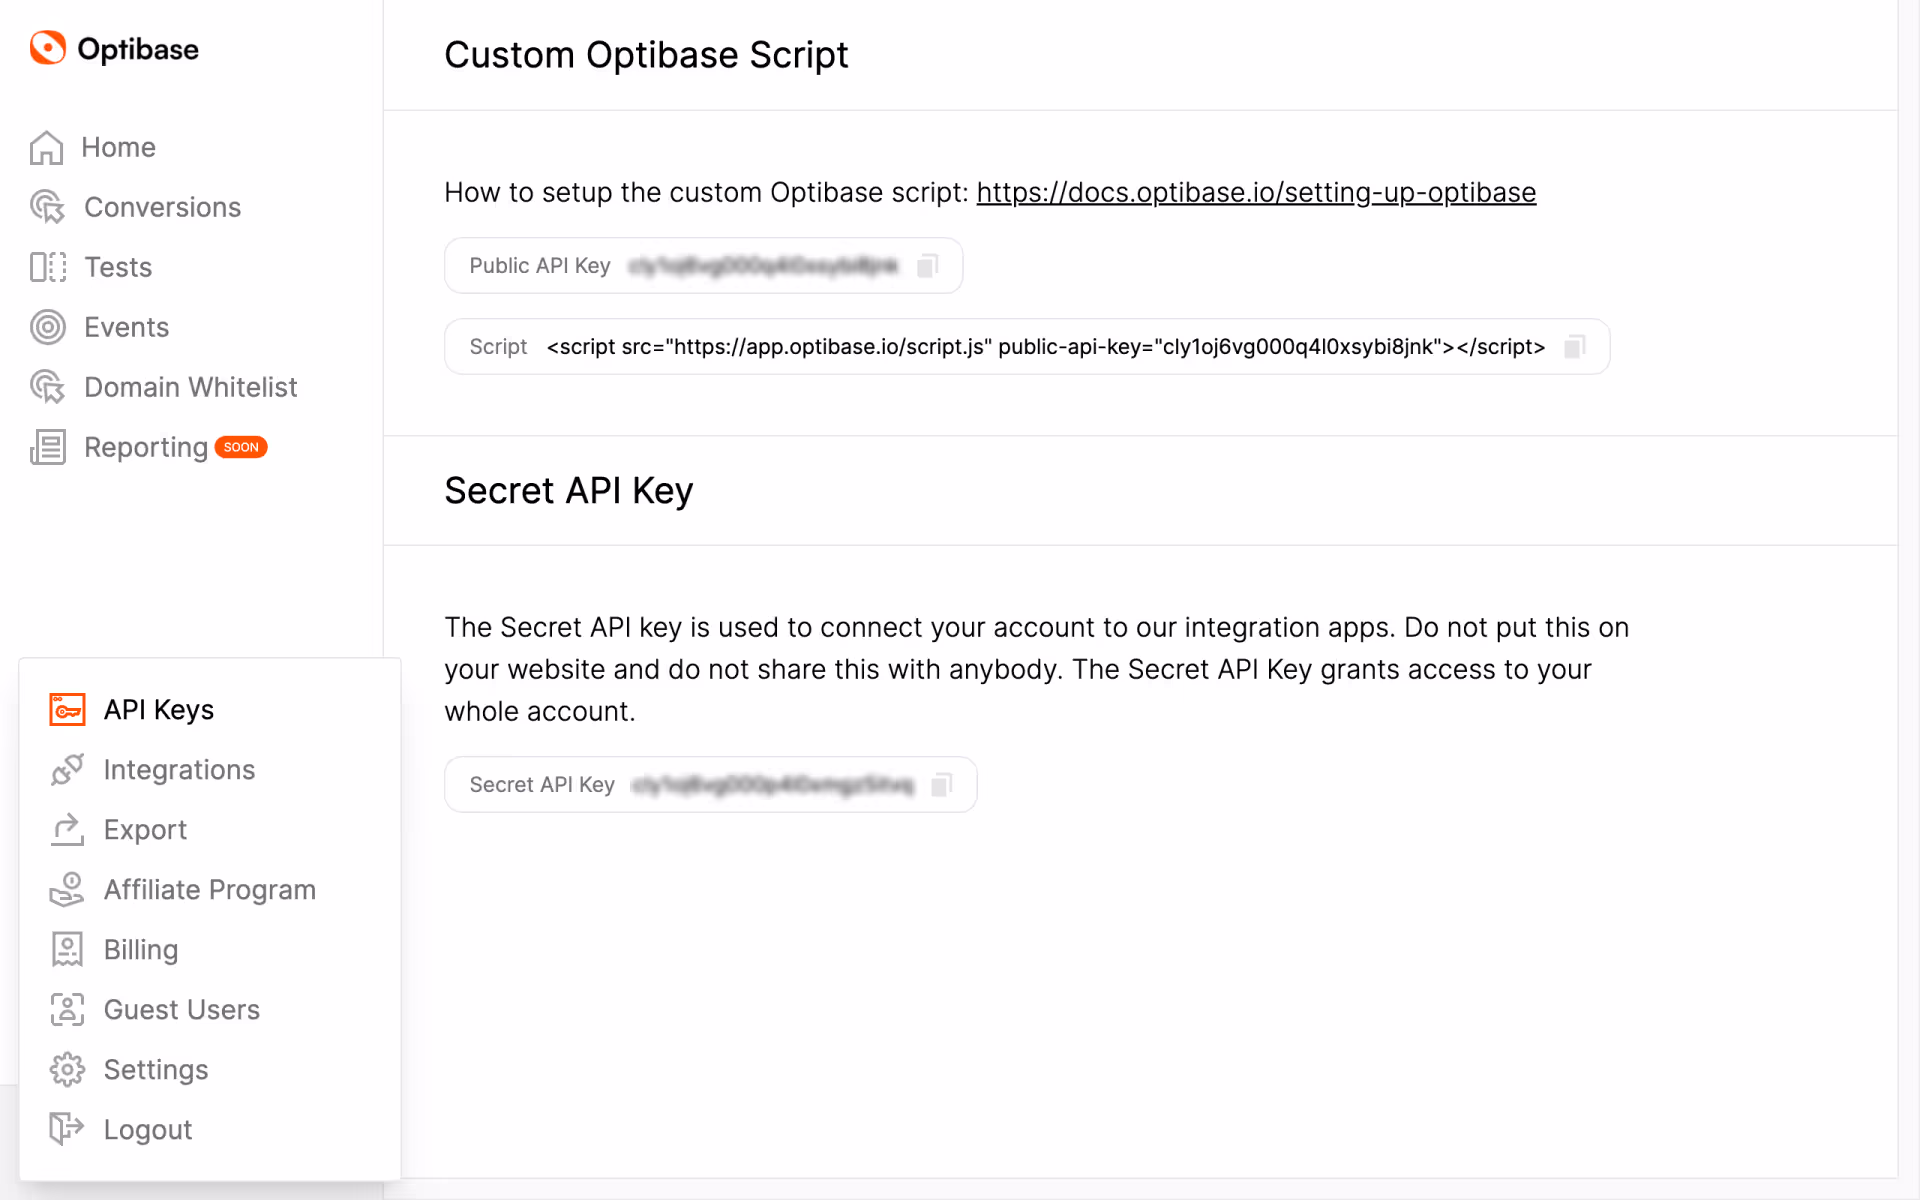The width and height of the screenshot is (1920, 1200).
Task: Navigate to Events
Action: pos(126,327)
